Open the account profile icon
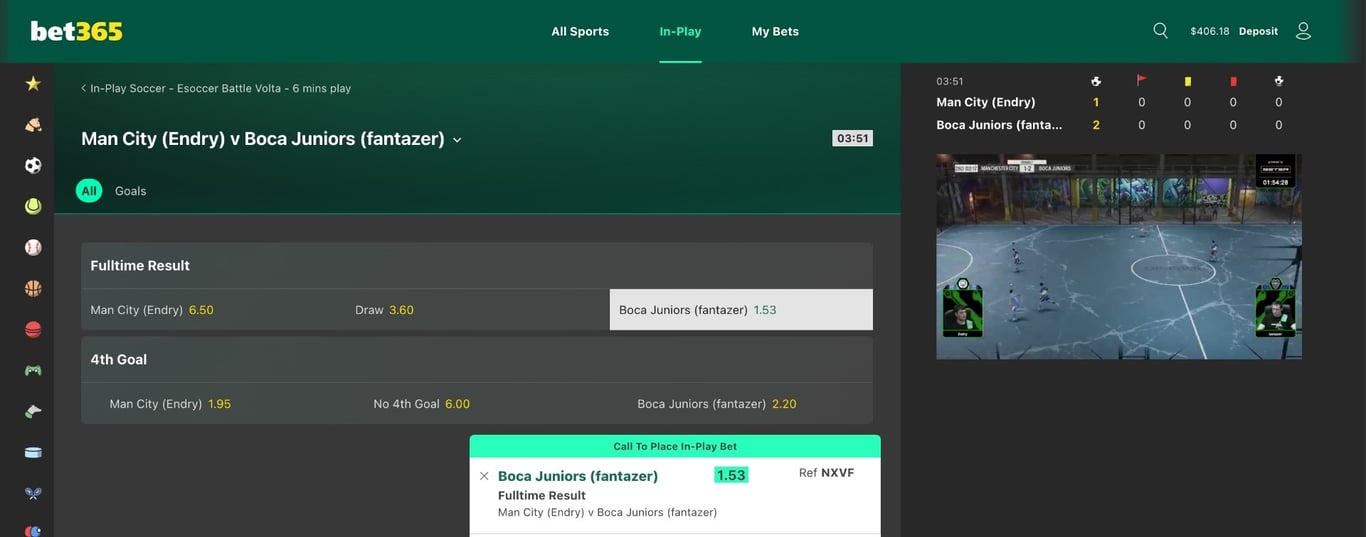The image size is (1366, 537). tap(1303, 31)
